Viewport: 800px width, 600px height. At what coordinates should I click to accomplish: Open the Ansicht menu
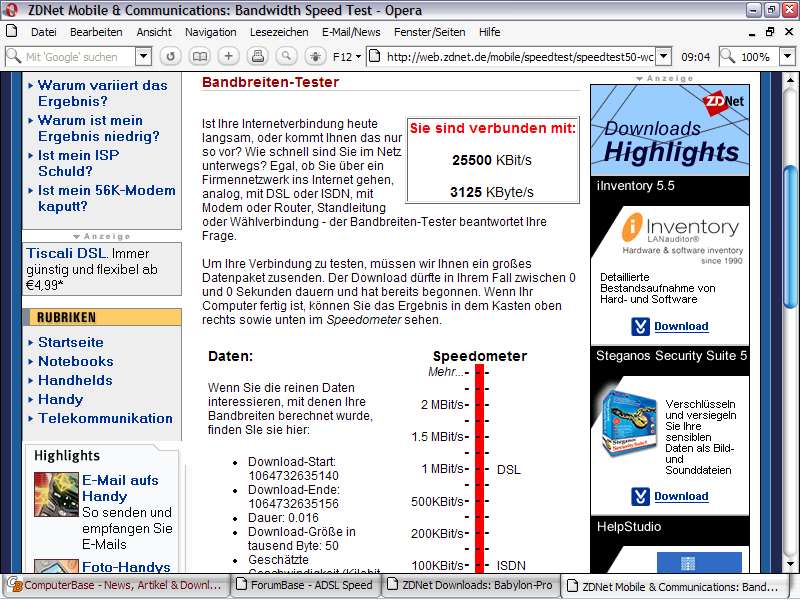(x=154, y=32)
